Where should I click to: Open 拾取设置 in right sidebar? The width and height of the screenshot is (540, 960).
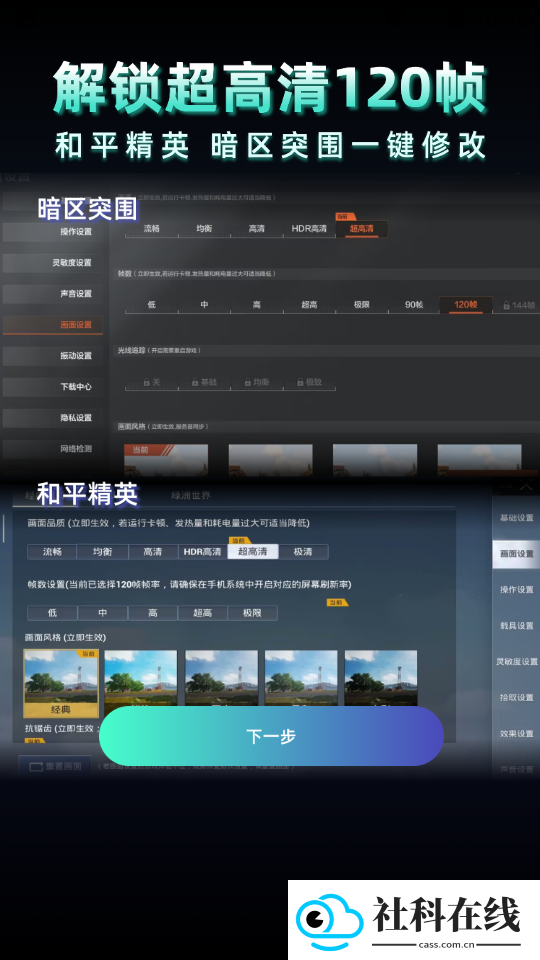[x=516, y=697]
